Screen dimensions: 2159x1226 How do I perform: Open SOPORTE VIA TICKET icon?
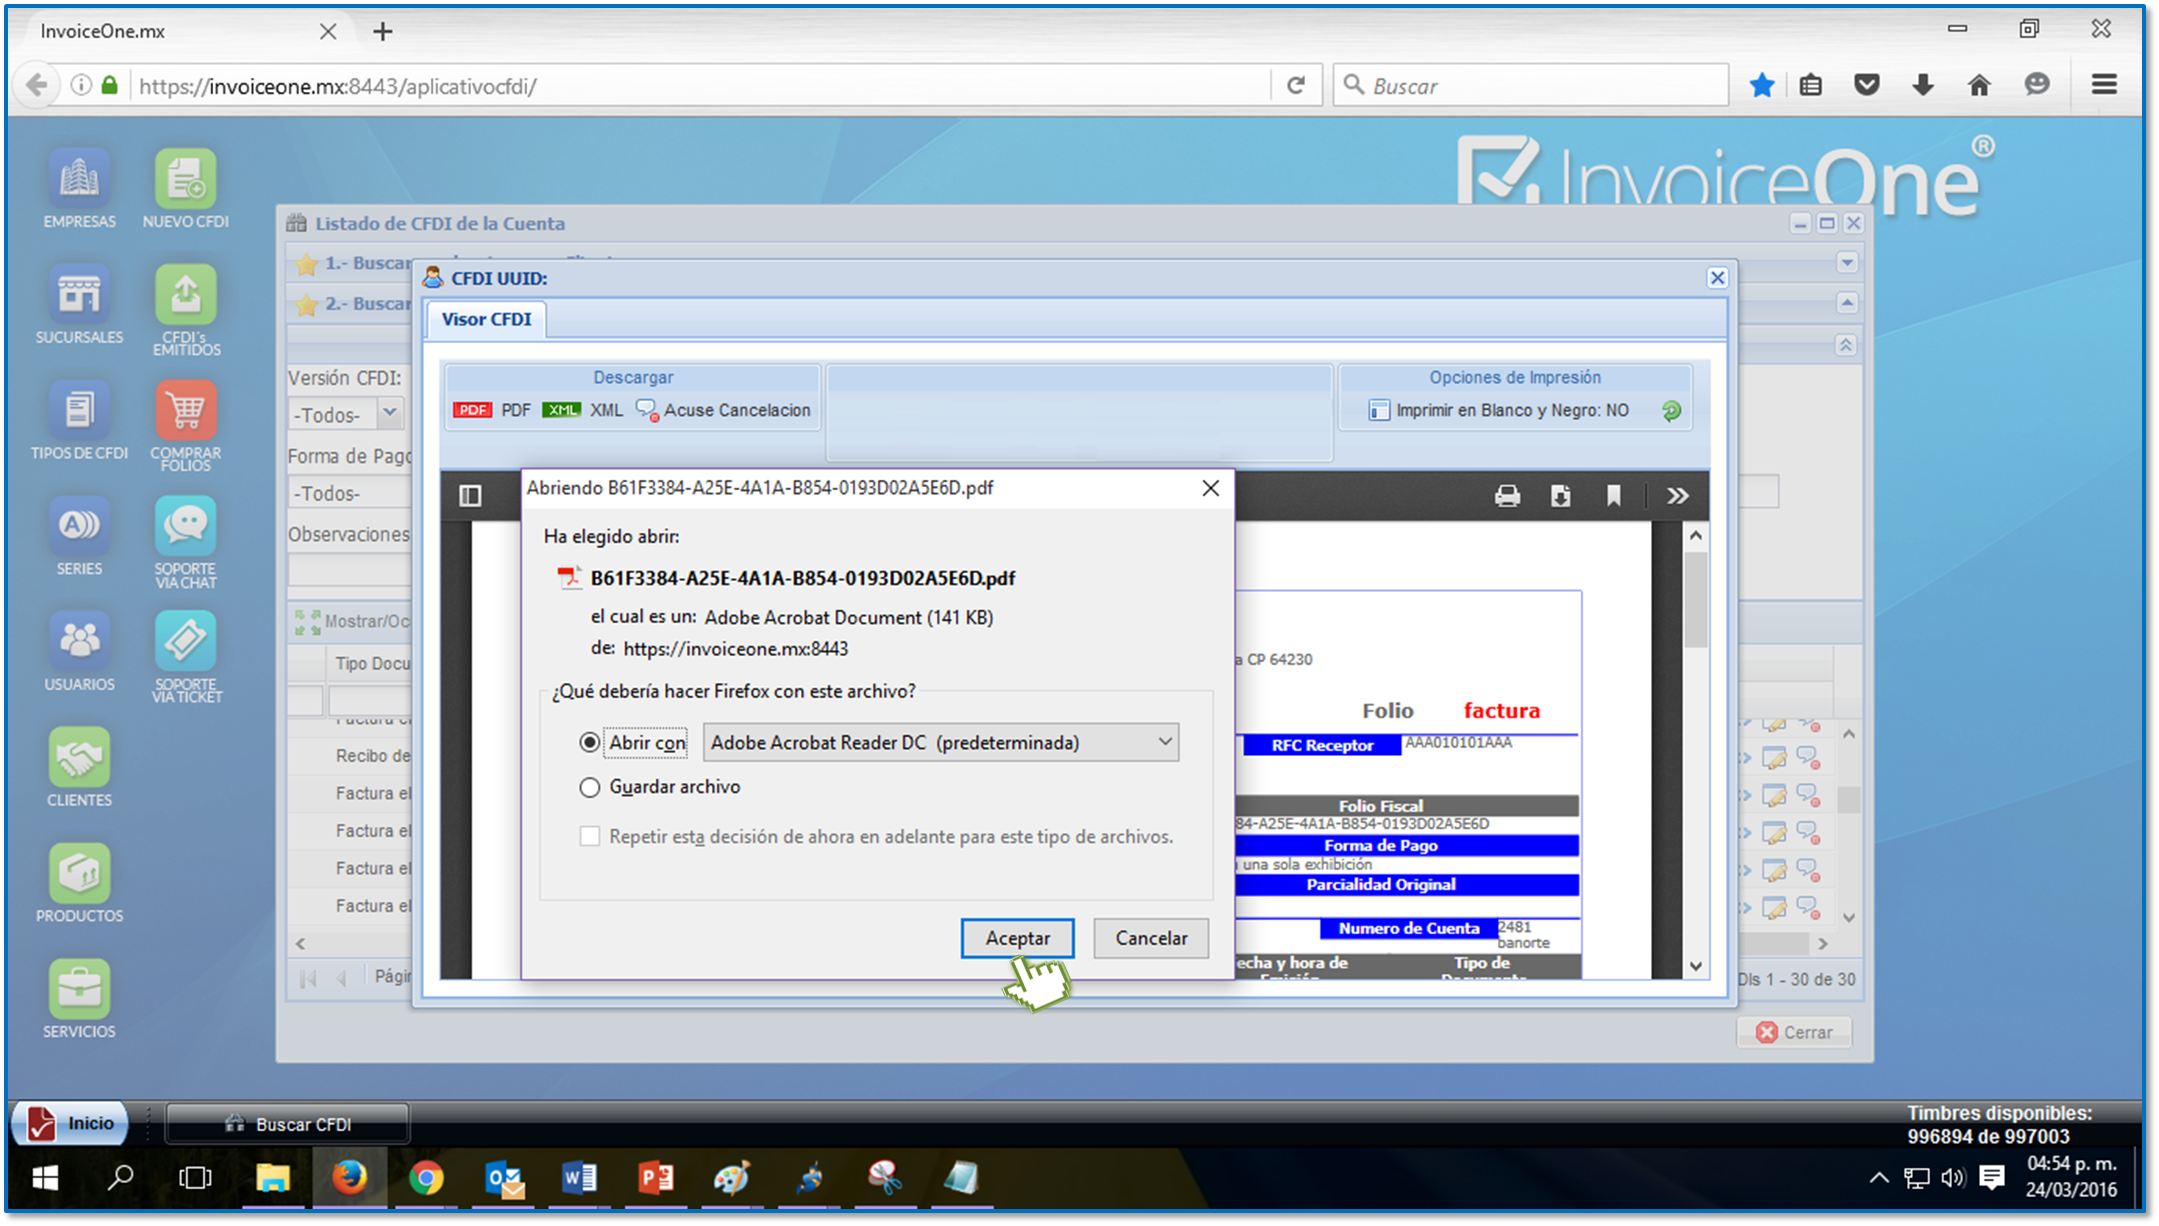(x=186, y=658)
